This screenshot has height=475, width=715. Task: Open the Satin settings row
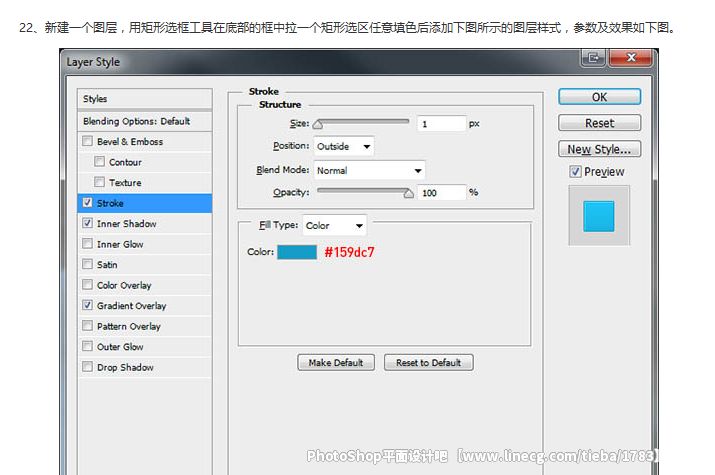coord(145,264)
